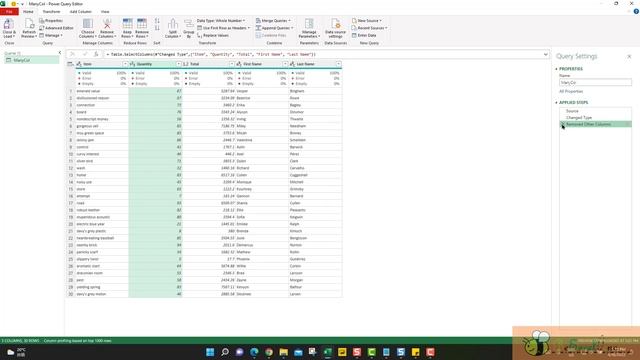Open the File tab

[9, 11]
